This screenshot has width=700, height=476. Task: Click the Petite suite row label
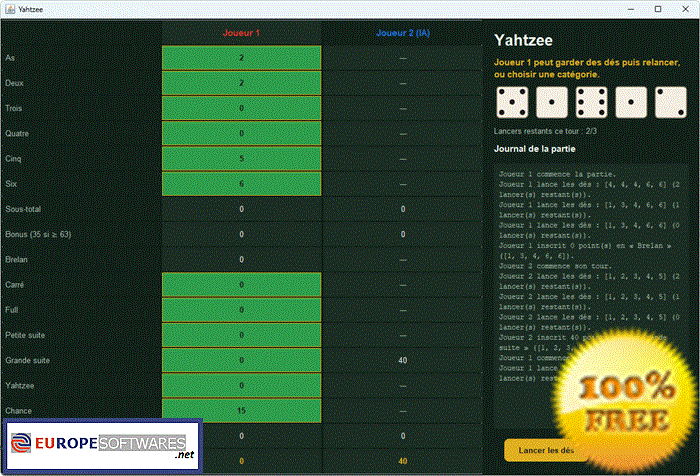(25, 335)
